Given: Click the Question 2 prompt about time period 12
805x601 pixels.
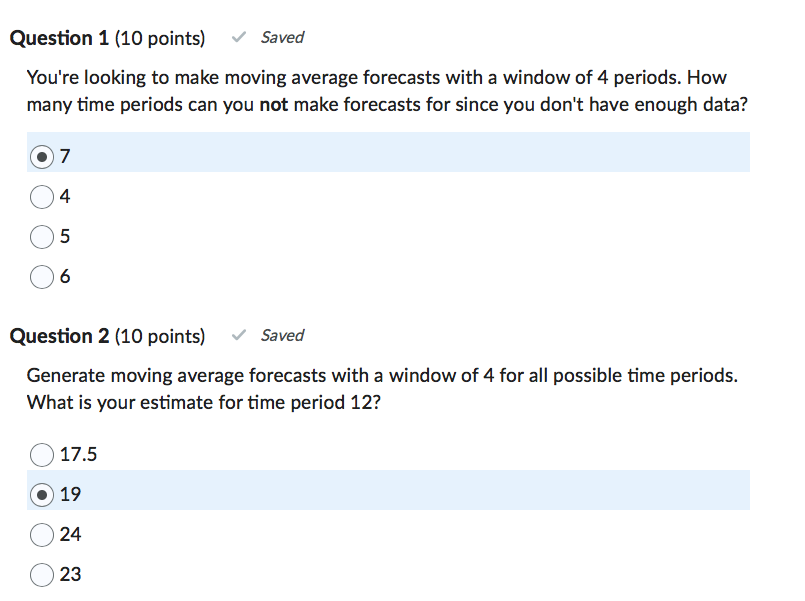Looking at the screenshot, I should point(378,388).
